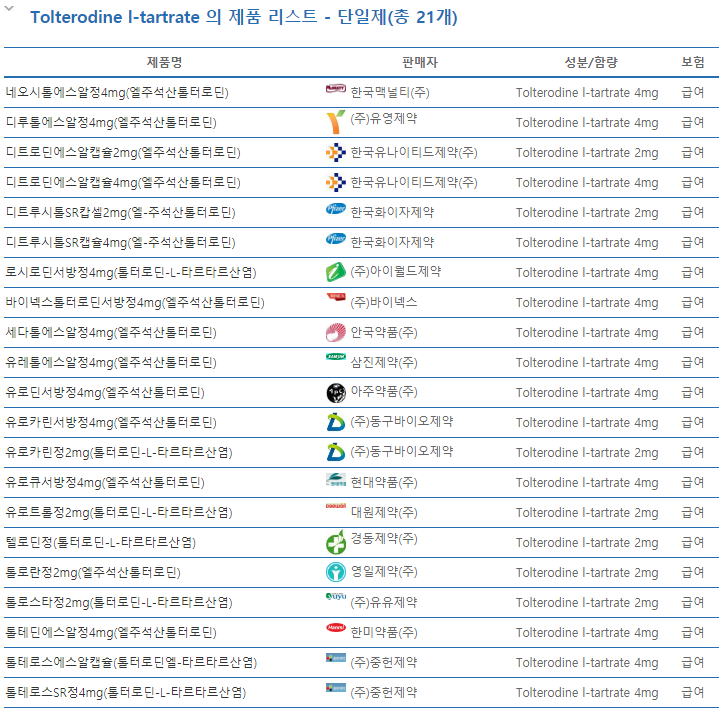Screen dimensions: 720x708
Task: Click seller name 현대약품(주)
Action: (384, 483)
